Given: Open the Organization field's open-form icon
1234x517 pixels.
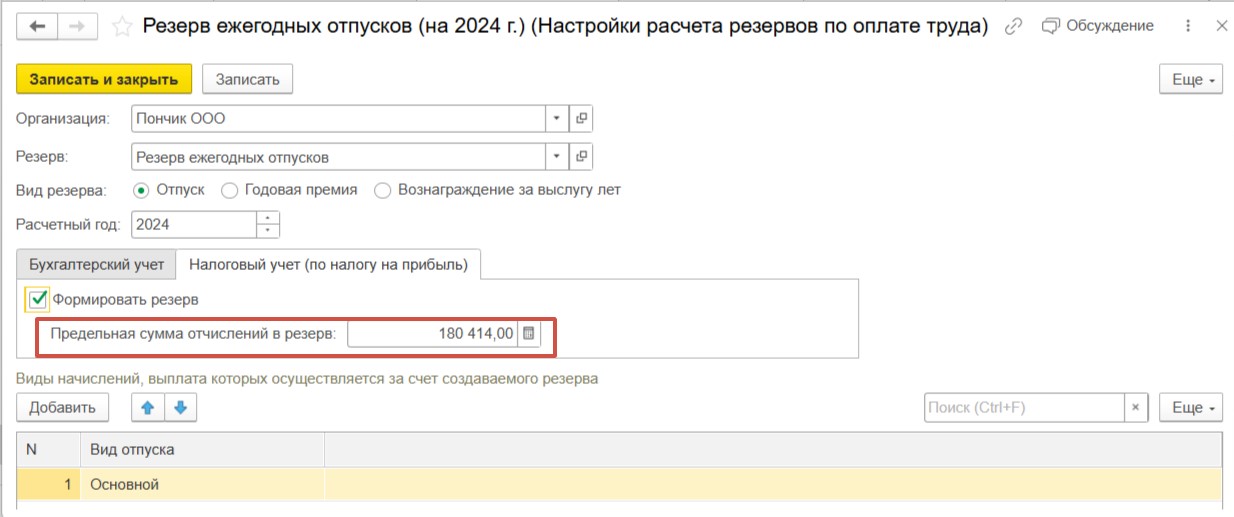Looking at the screenshot, I should (581, 119).
